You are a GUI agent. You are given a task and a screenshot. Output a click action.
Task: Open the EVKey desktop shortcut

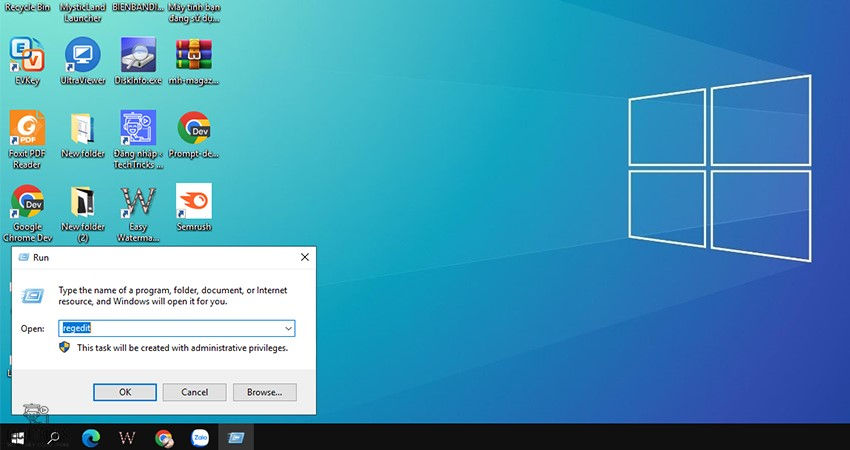point(27,61)
